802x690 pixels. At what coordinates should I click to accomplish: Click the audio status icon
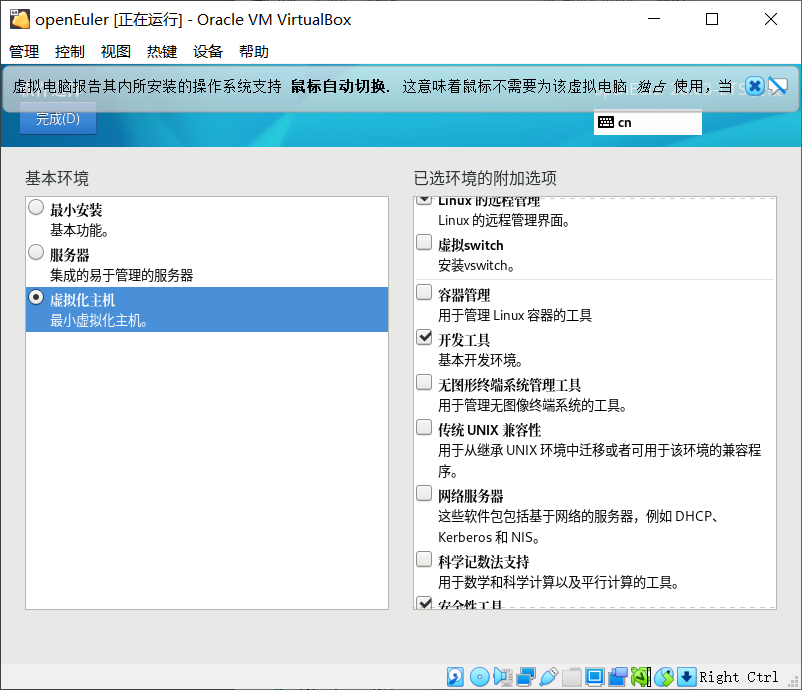click(x=503, y=677)
